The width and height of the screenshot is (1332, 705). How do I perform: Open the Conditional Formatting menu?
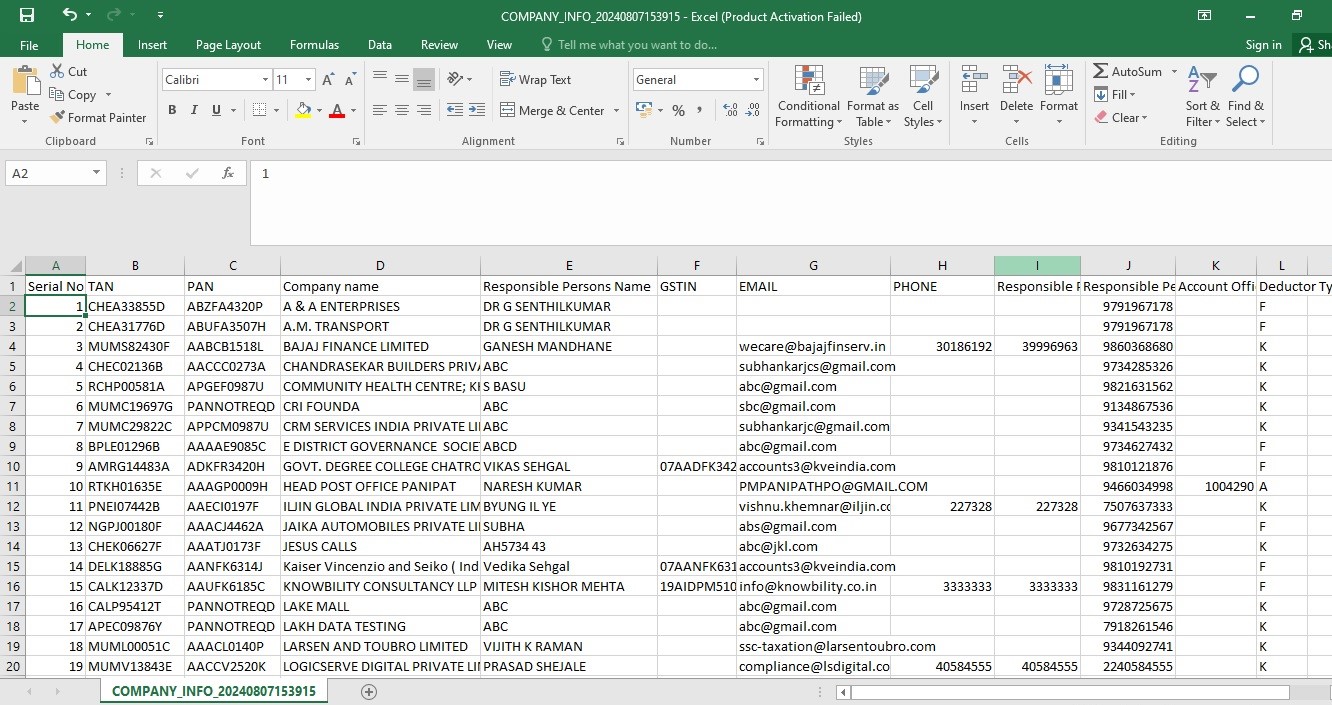click(x=809, y=97)
